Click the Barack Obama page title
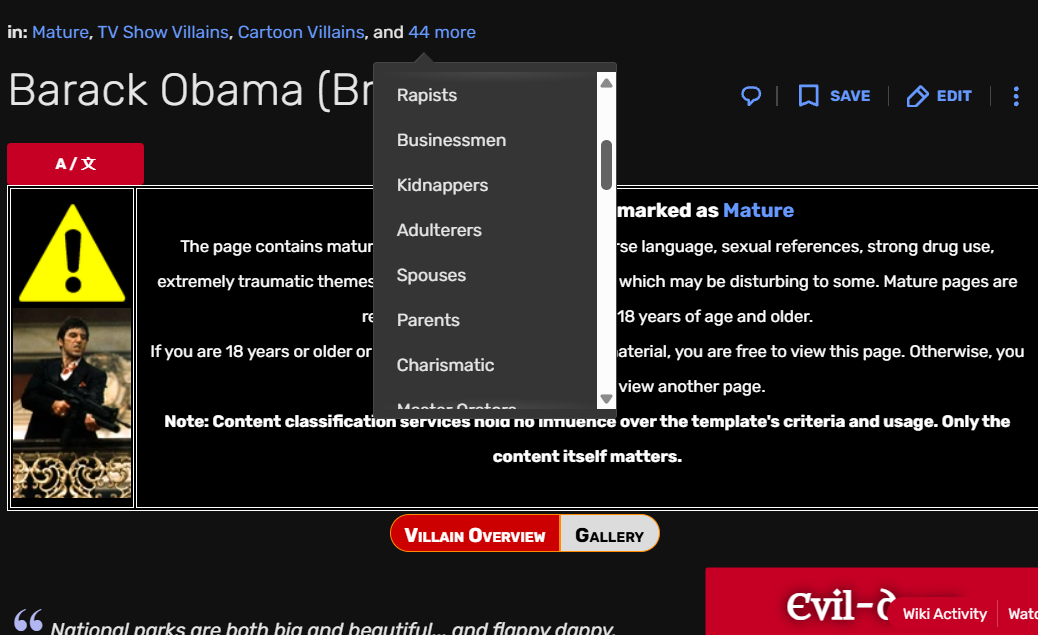The width and height of the screenshot is (1038, 635). click(191, 90)
